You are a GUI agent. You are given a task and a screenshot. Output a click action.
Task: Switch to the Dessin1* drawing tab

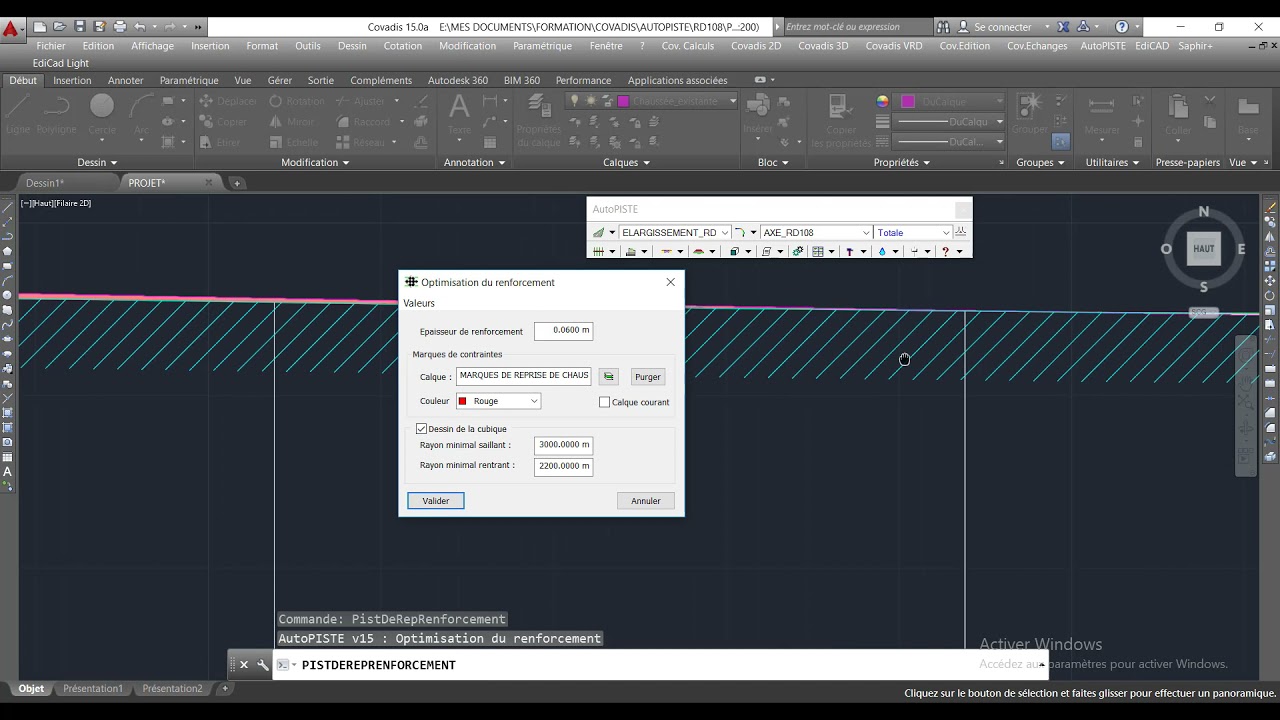pyautogui.click(x=45, y=183)
